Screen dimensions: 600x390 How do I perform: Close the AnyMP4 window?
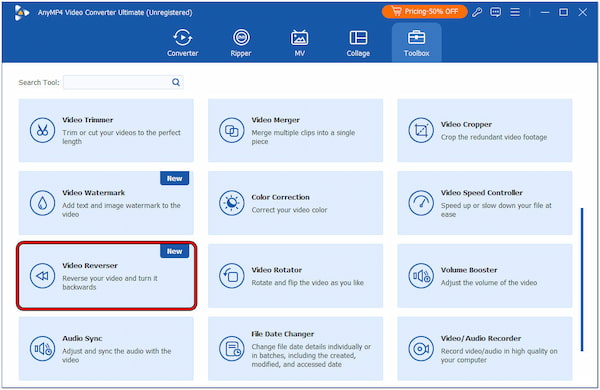point(582,12)
